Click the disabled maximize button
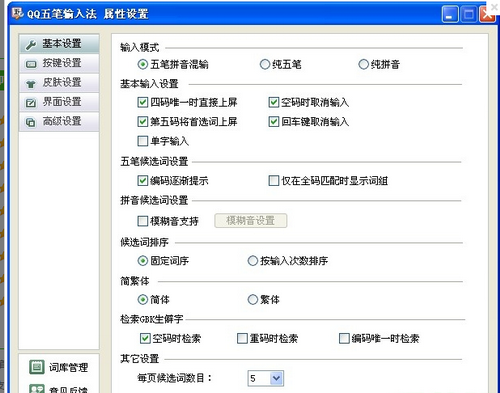This screenshot has height=393, width=500. coord(469,14)
